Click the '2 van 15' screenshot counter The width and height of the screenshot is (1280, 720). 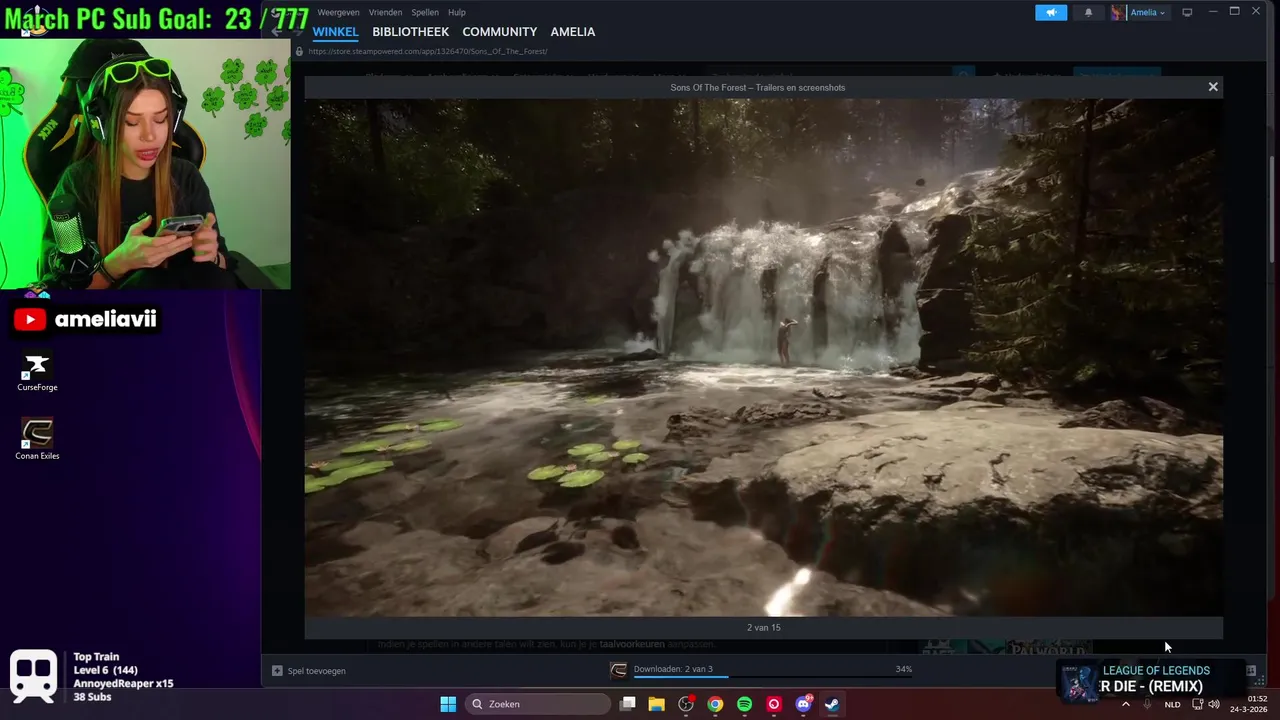tap(763, 627)
